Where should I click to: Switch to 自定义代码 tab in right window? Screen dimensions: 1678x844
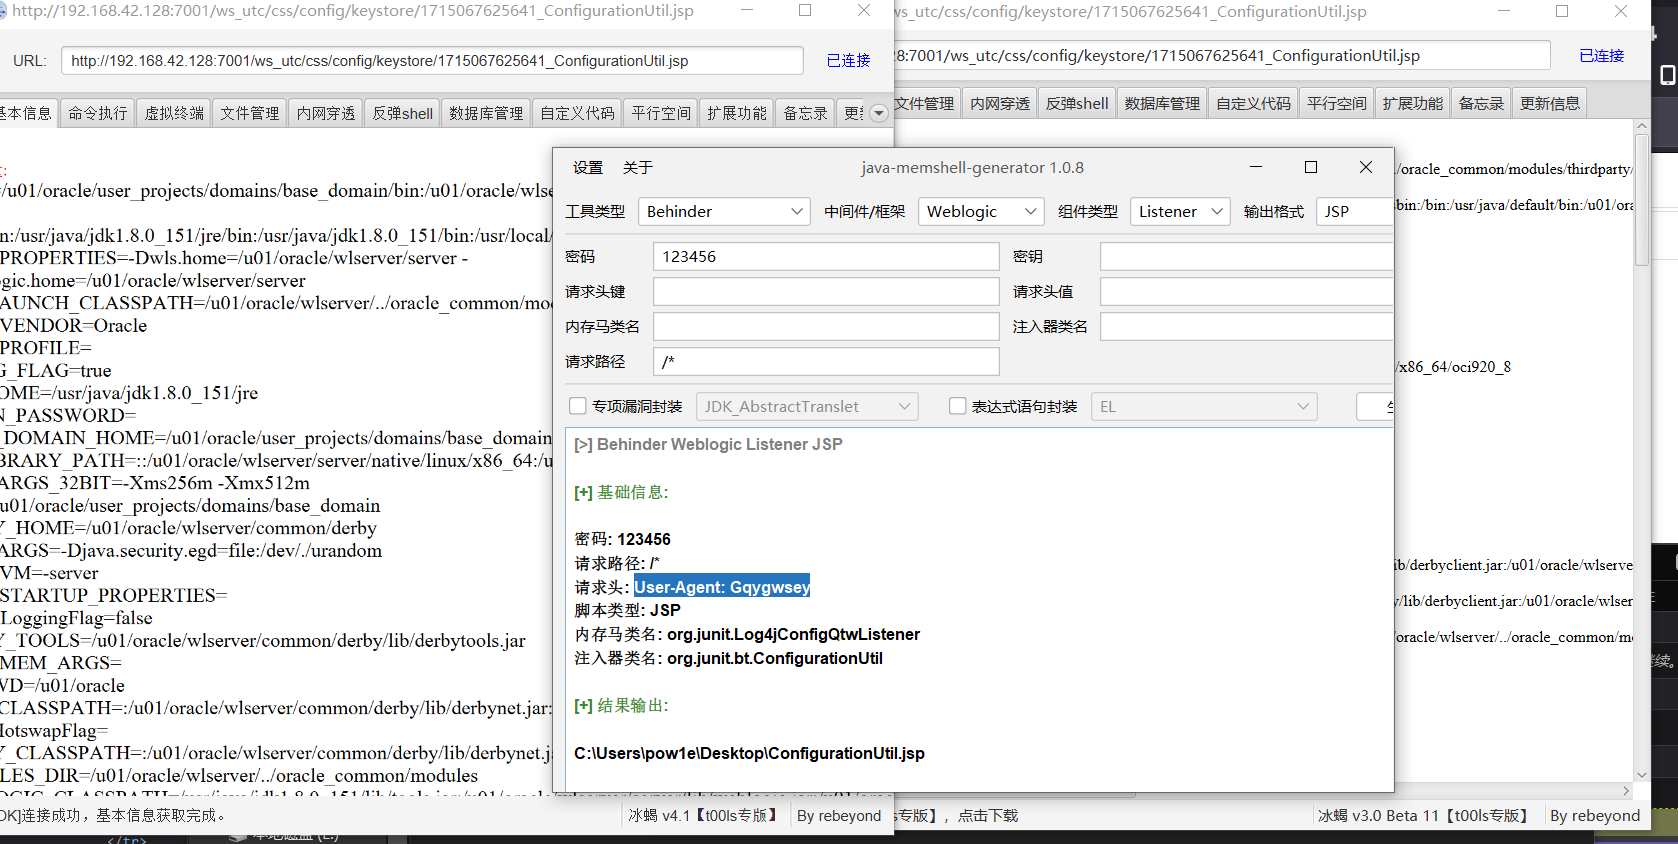[x=1253, y=103]
